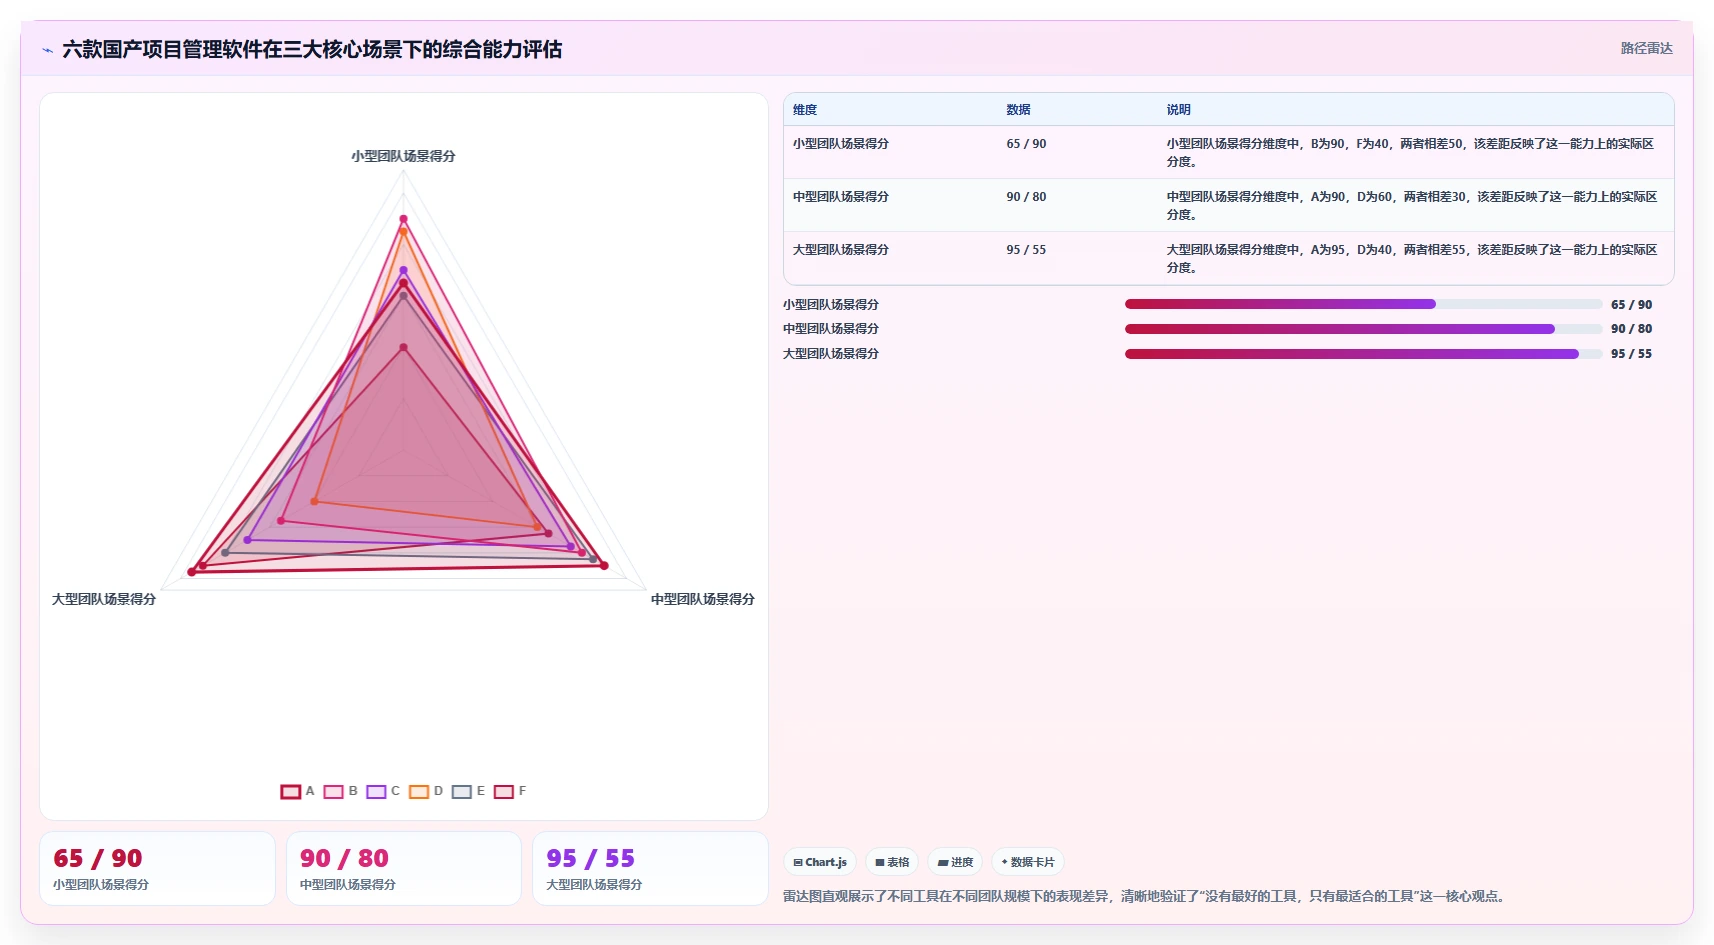
Task: Click the 数据 column header
Action: click(1018, 110)
